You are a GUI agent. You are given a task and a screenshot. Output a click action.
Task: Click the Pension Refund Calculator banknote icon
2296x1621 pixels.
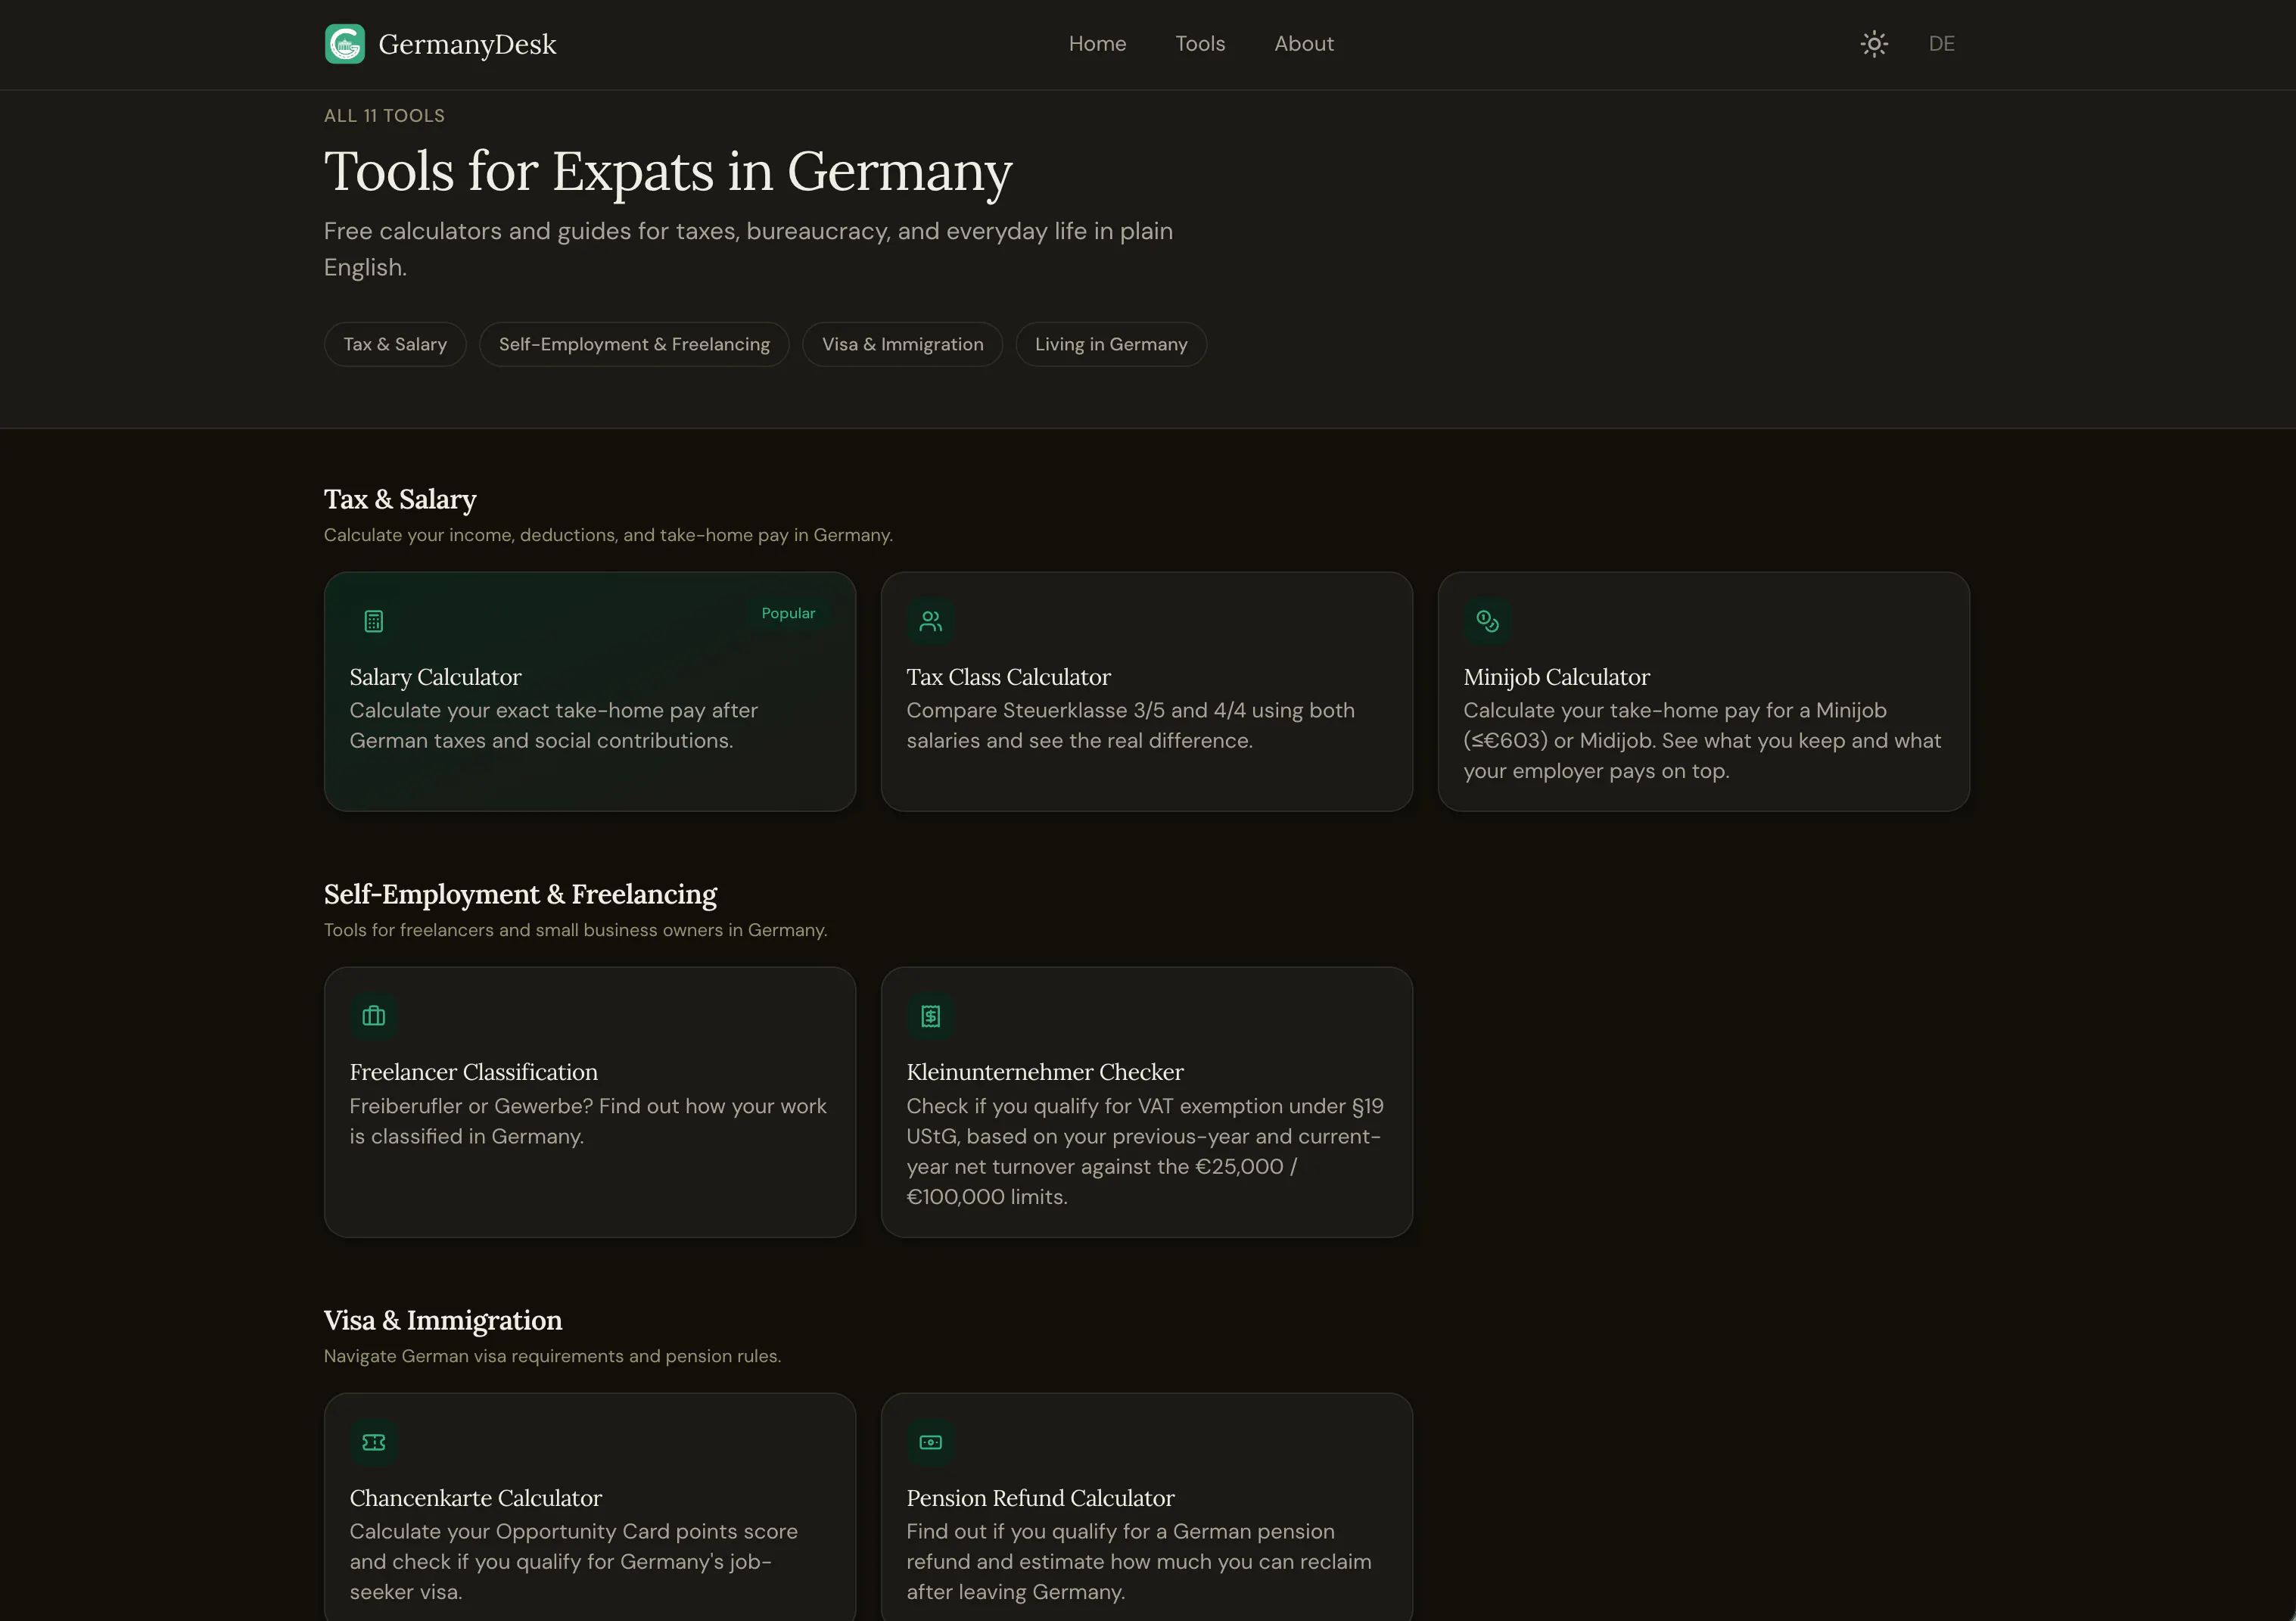pos(931,1442)
